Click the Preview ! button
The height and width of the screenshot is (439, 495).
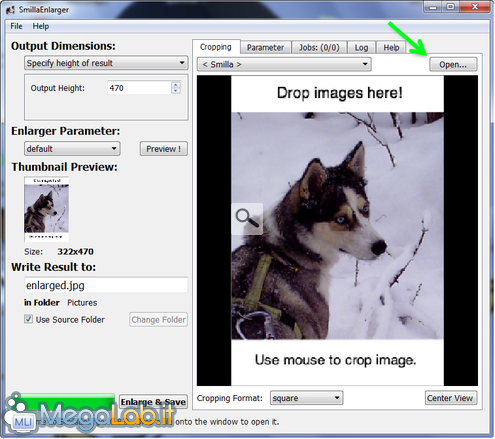164,149
